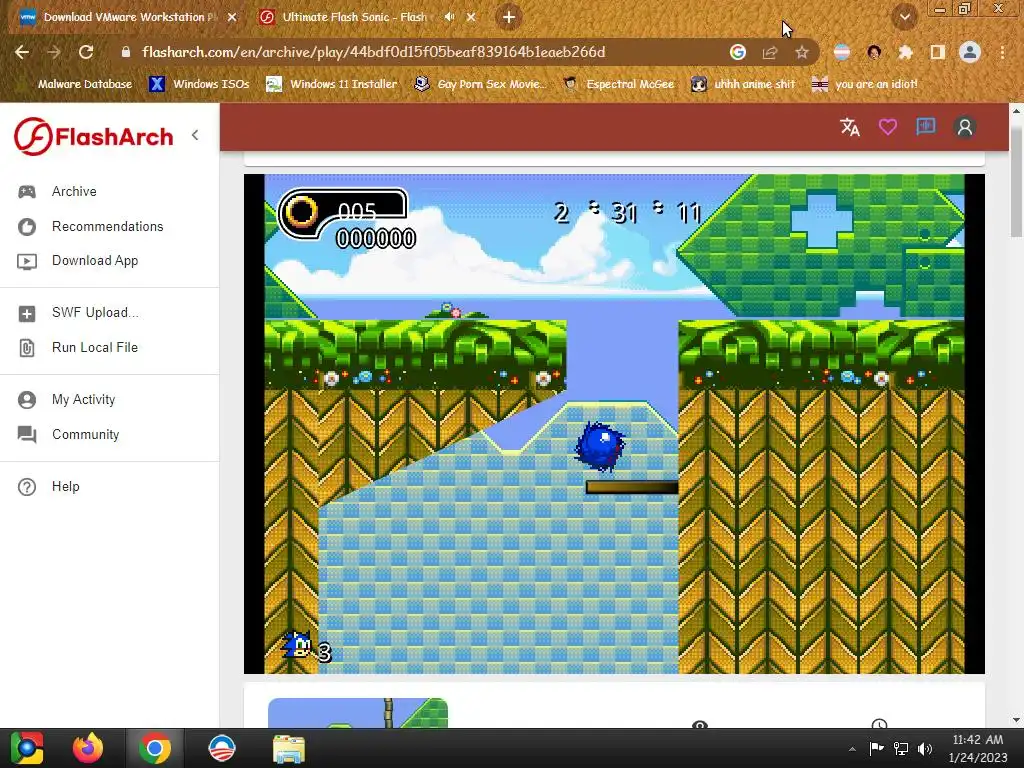Image resolution: width=1024 pixels, height=768 pixels.
Task: Click the site lock icon
Action: click(x=125, y=52)
